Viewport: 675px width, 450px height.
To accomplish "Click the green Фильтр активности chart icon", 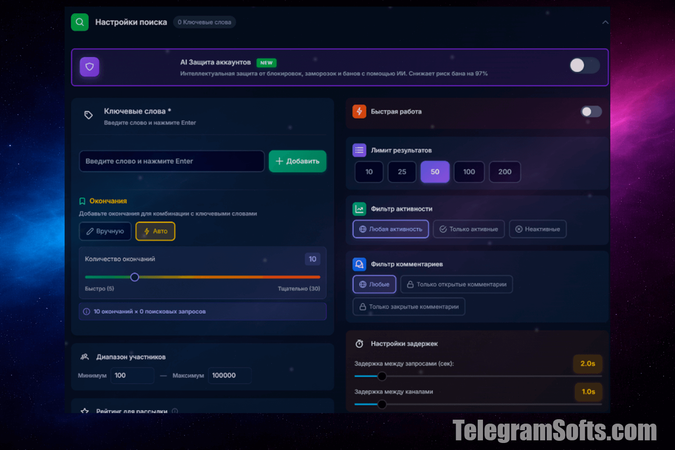I will 359,209.
